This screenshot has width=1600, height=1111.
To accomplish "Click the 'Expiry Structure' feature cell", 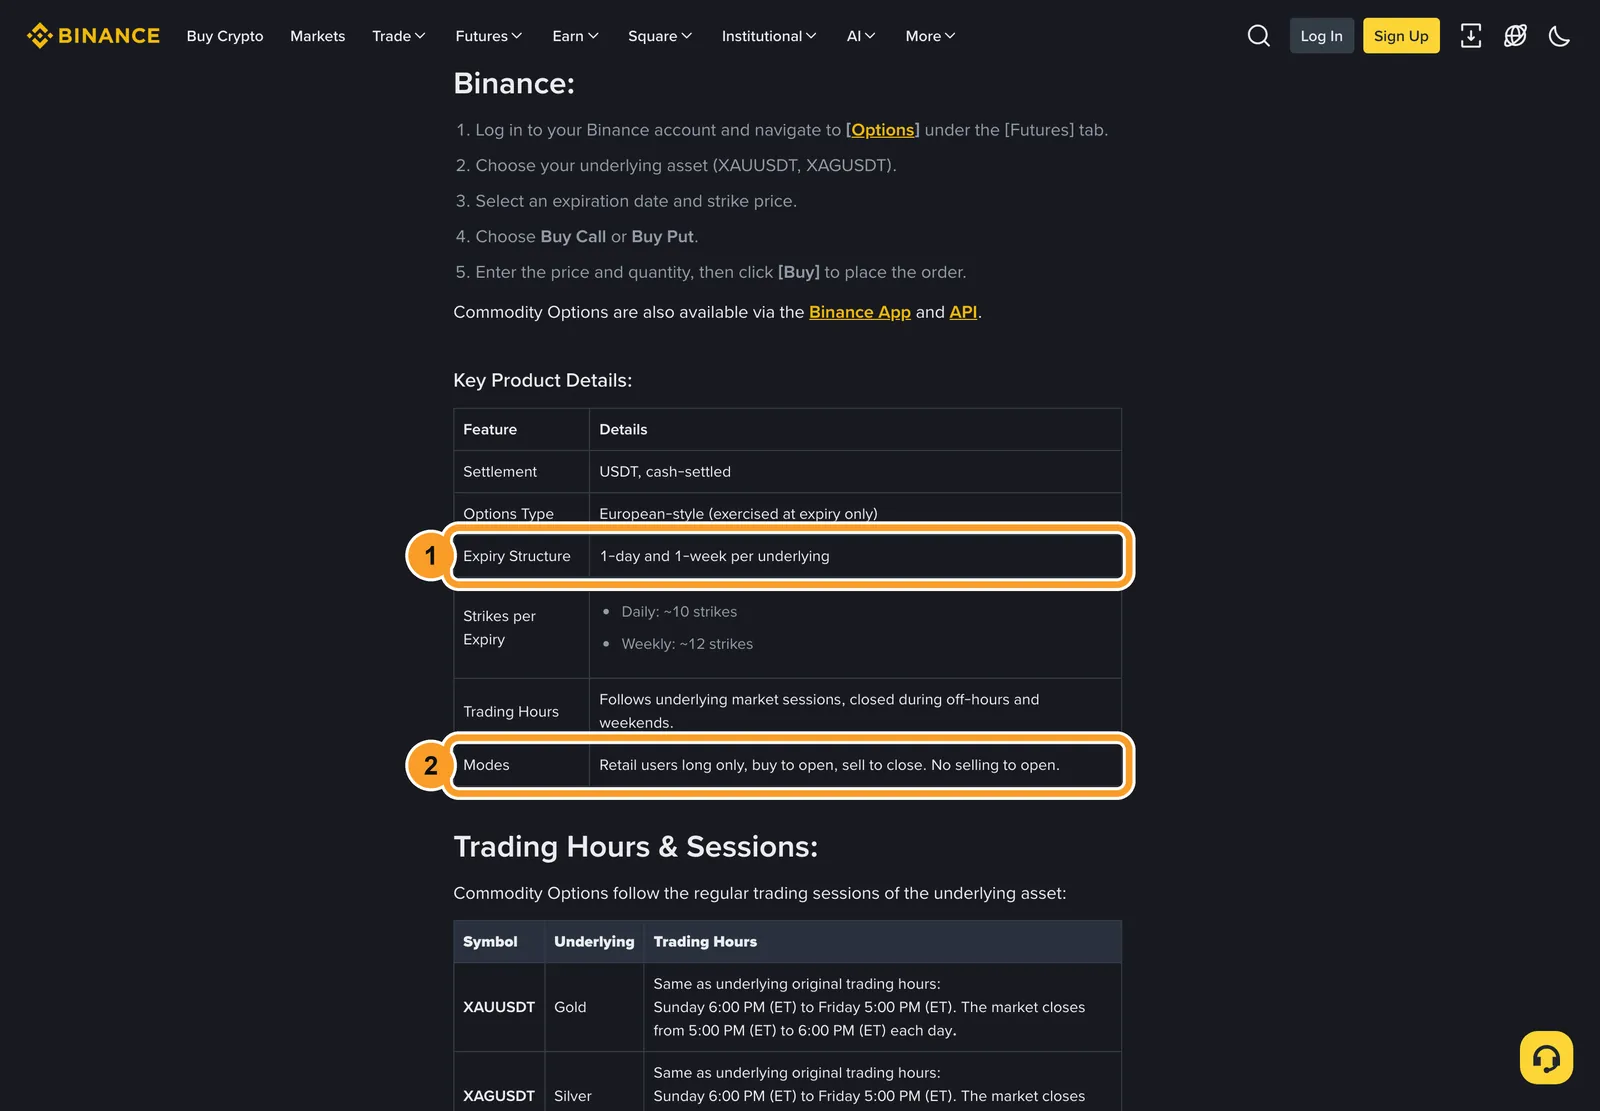I will (521, 556).
